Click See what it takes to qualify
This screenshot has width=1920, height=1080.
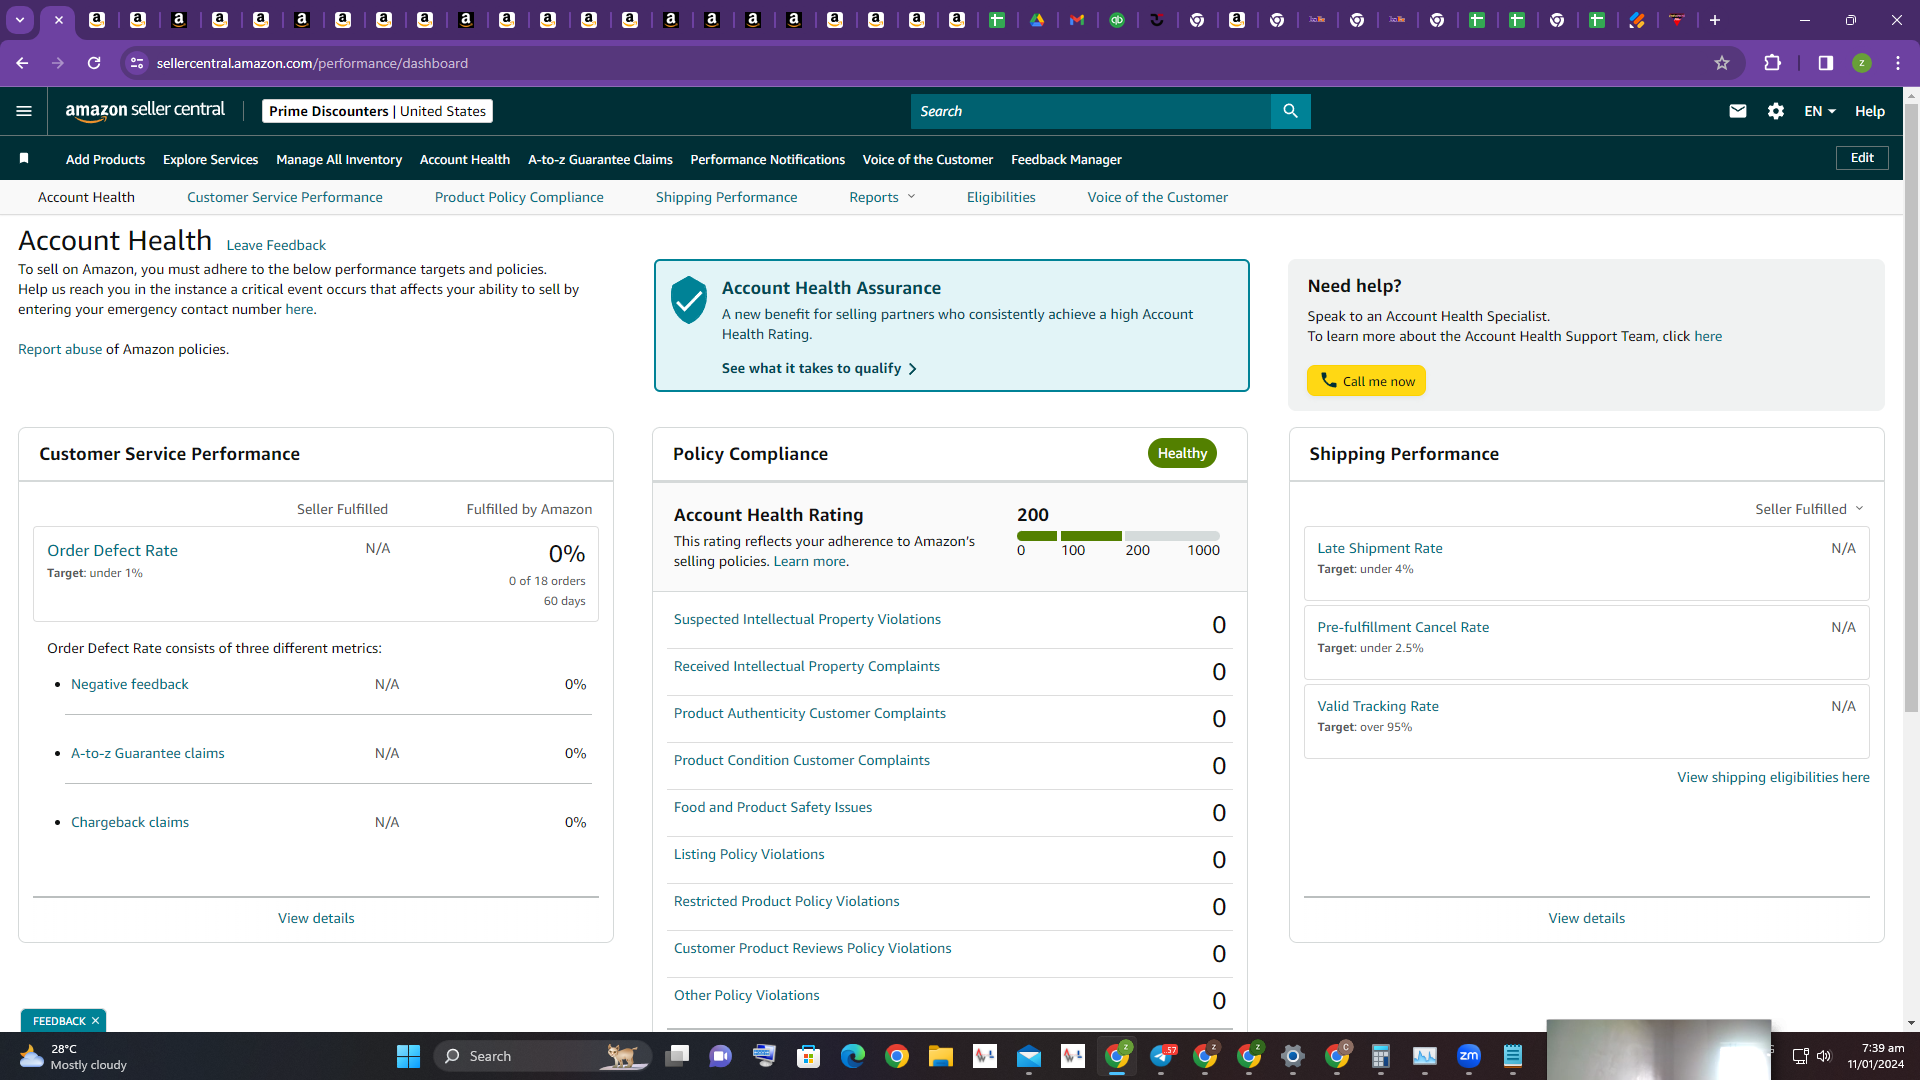tap(819, 368)
